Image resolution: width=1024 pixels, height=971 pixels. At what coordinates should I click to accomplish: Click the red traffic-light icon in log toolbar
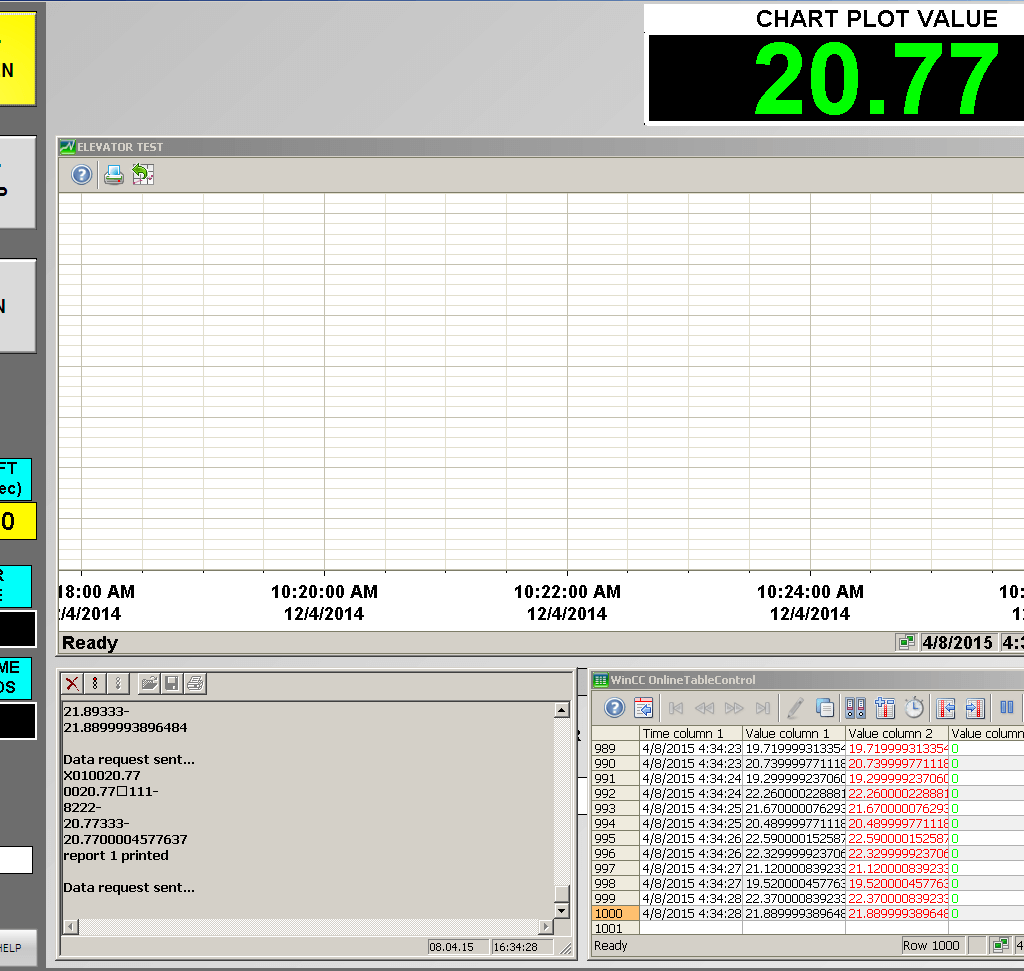(95, 684)
